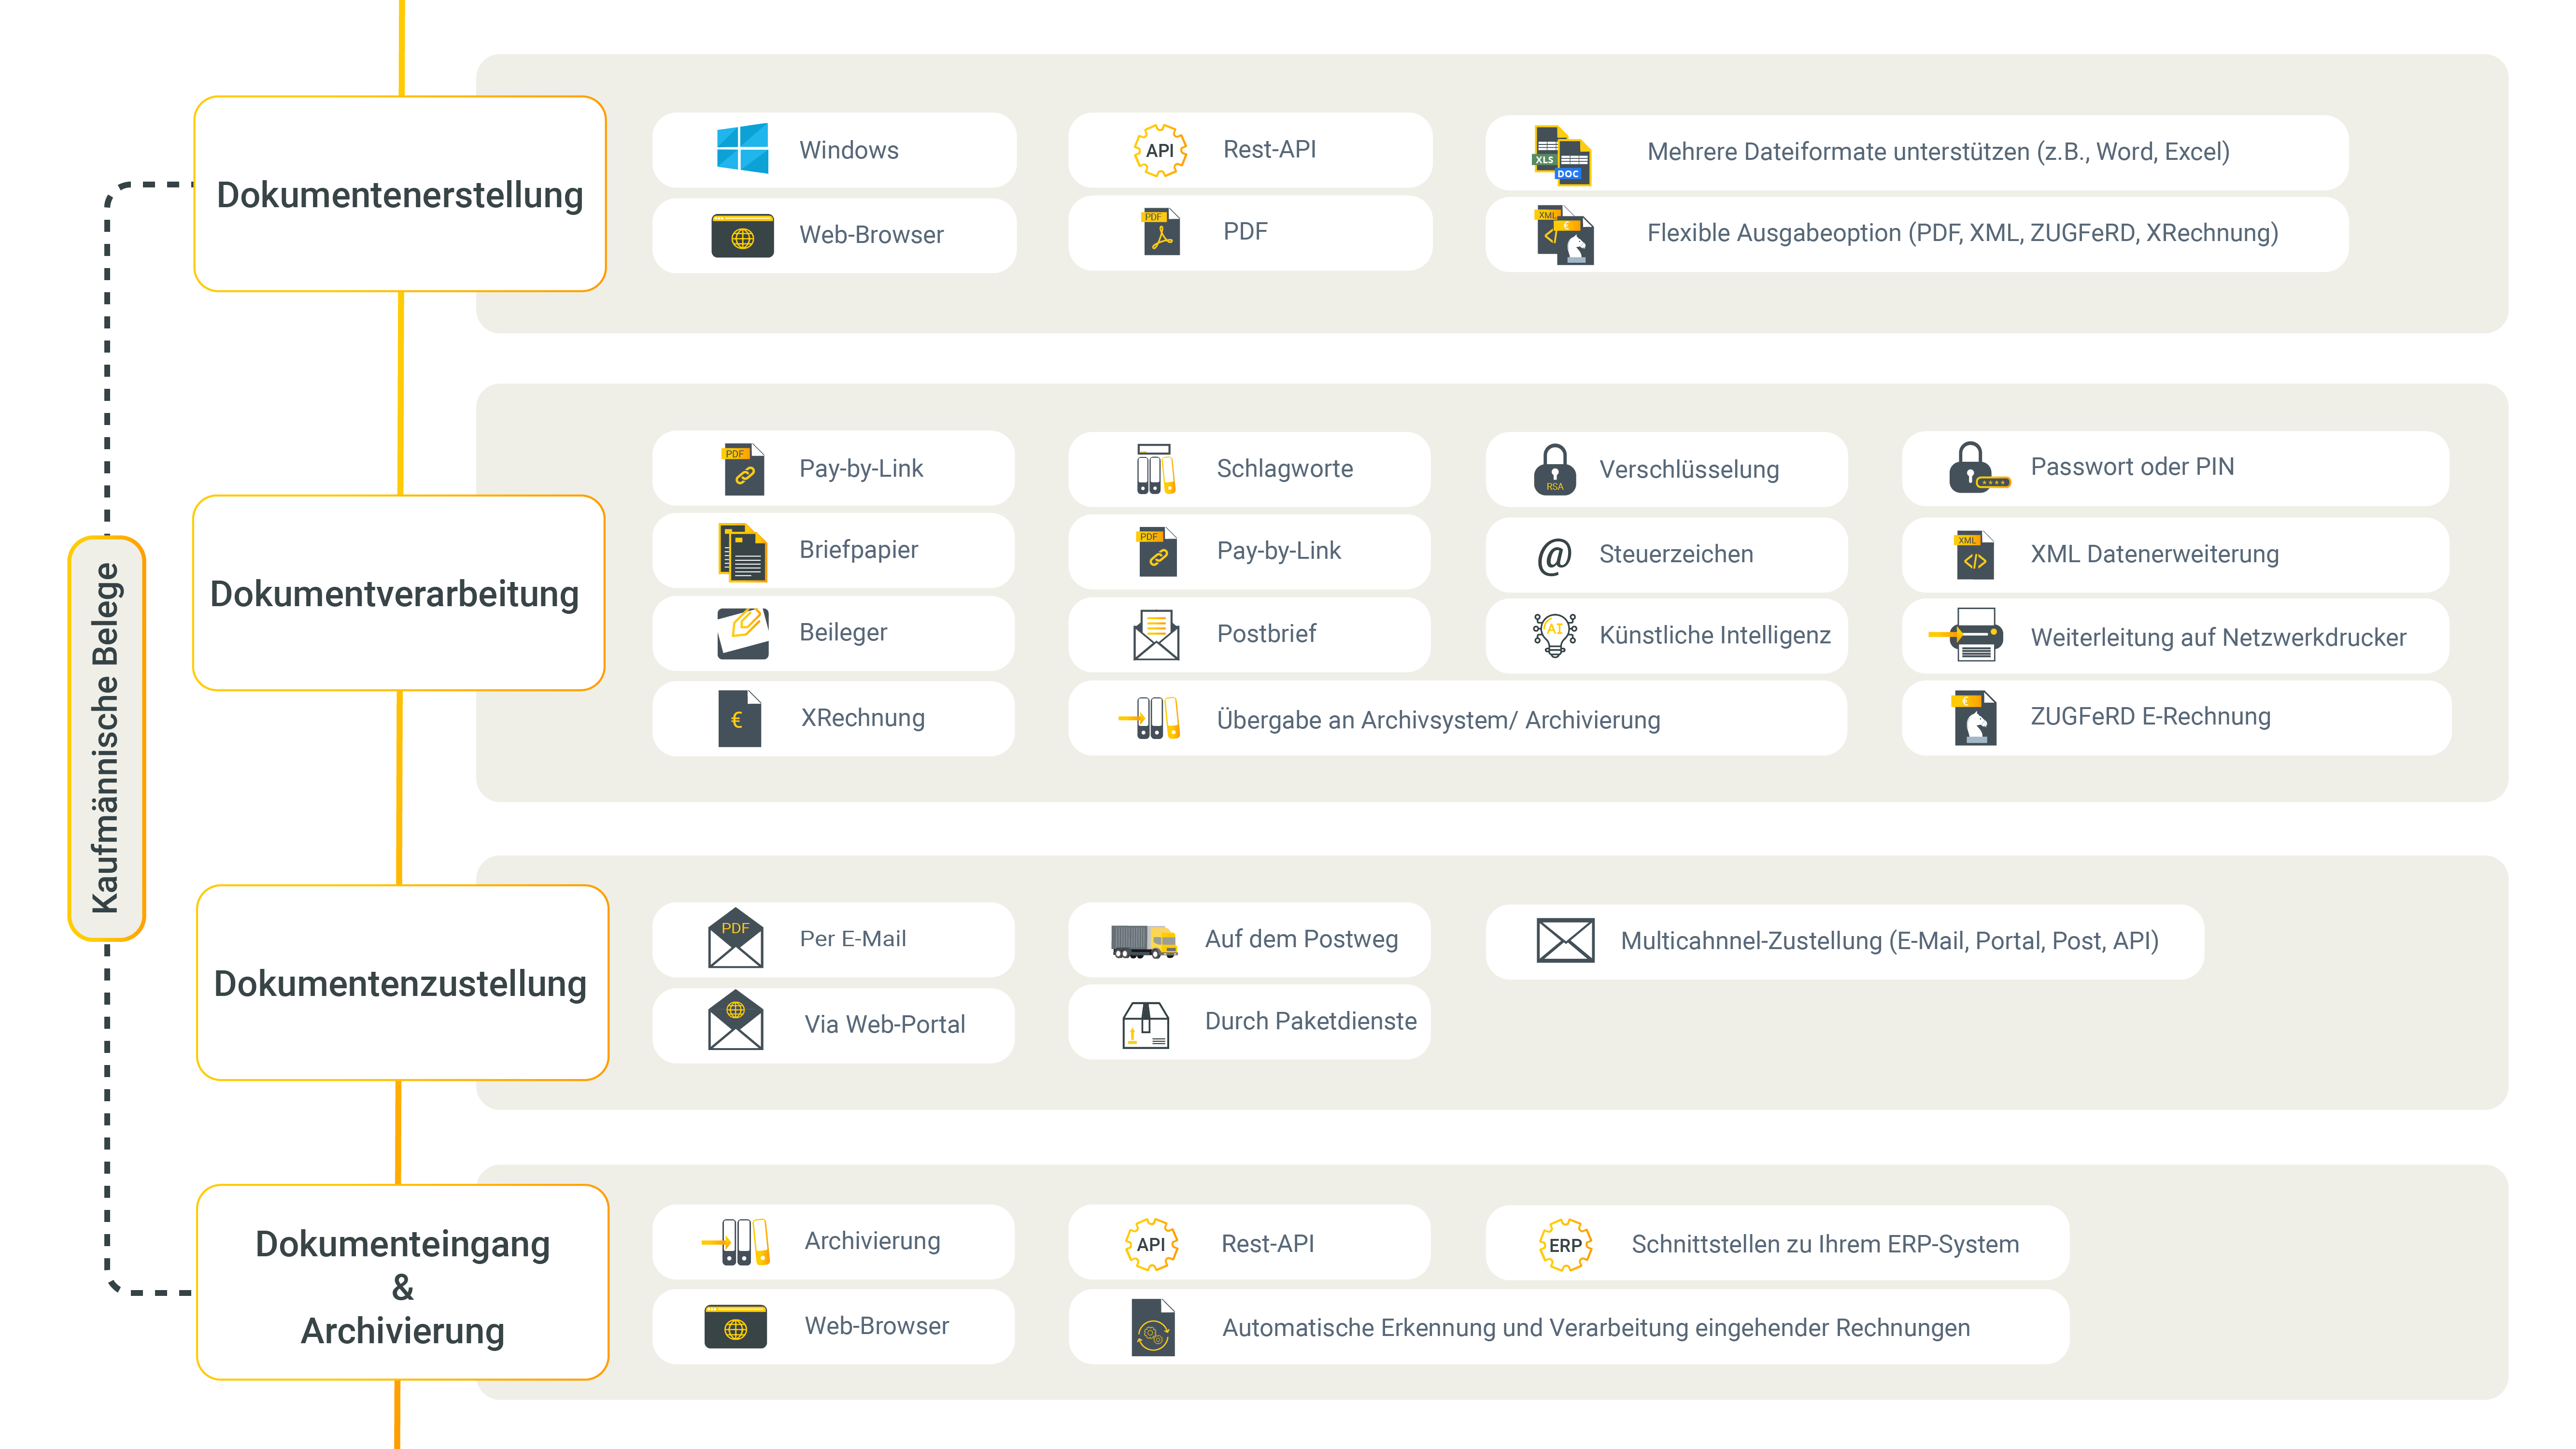Image resolution: width=2576 pixels, height=1449 pixels.
Task: Select the Dokumentenzustellung stage box
Action: coord(403,982)
